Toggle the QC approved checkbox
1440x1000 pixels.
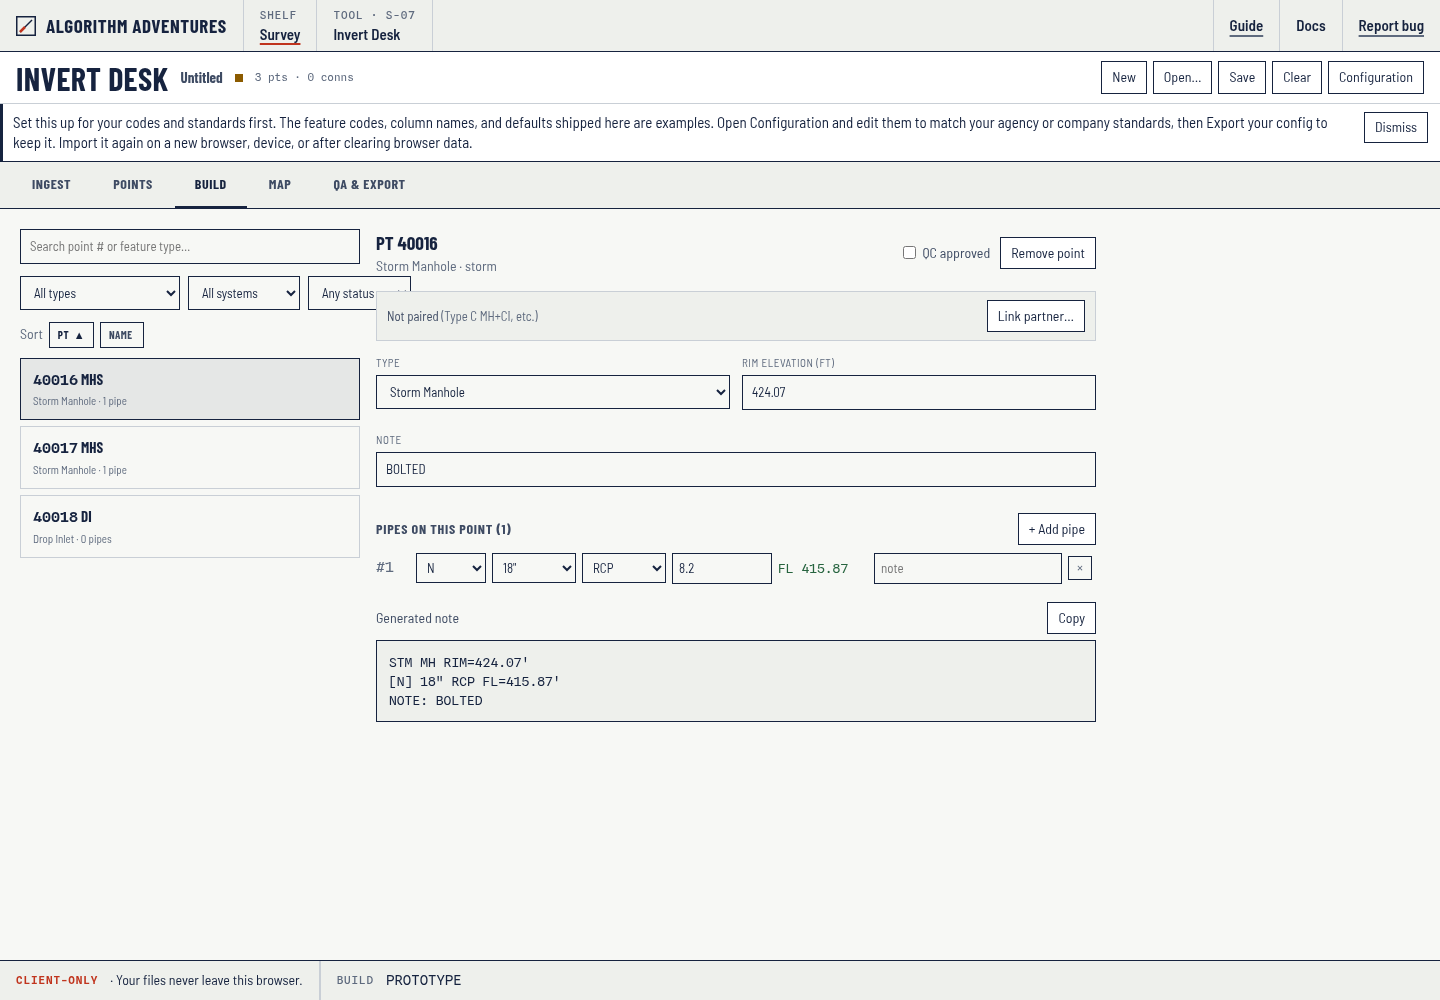pyautogui.click(x=909, y=253)
